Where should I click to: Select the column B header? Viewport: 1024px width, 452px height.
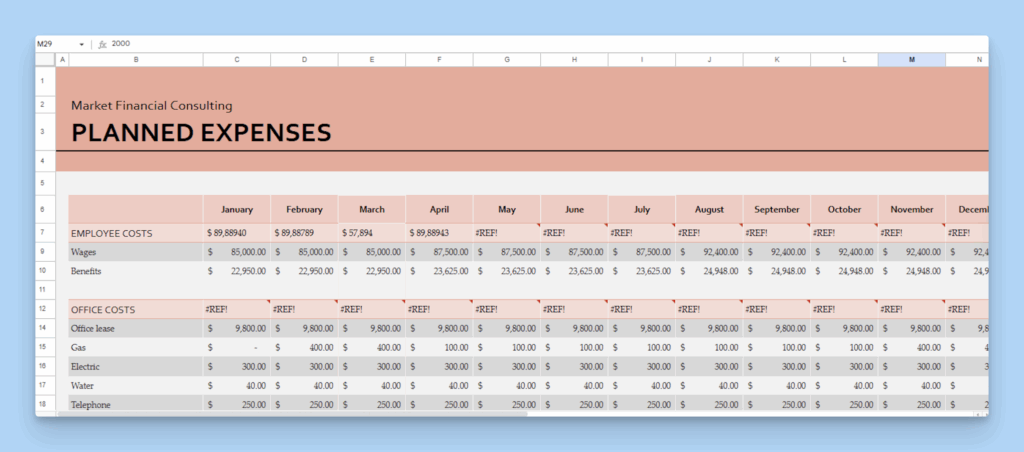point(136,60)
